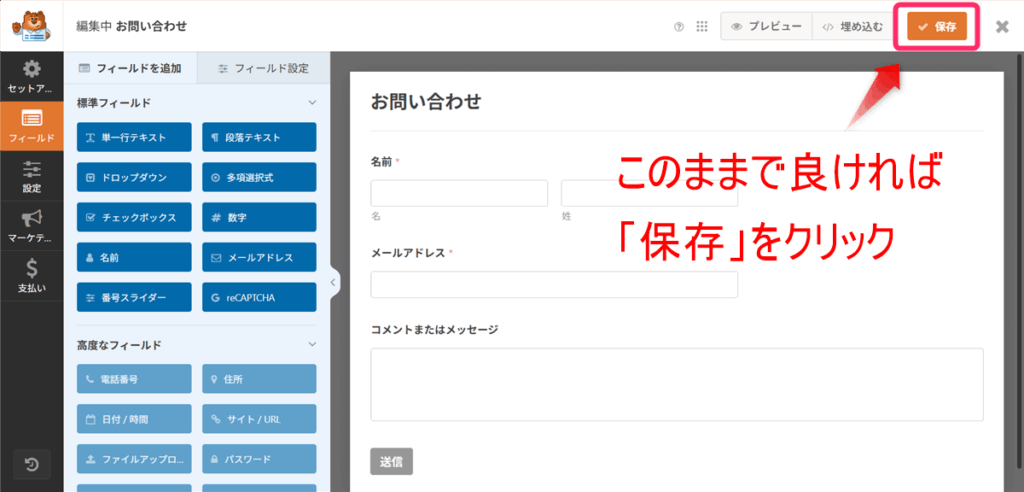Image resolution: width=1024 pixels, height=492 pixels.
Task: Click the Embed button
Action: (852, 27)
